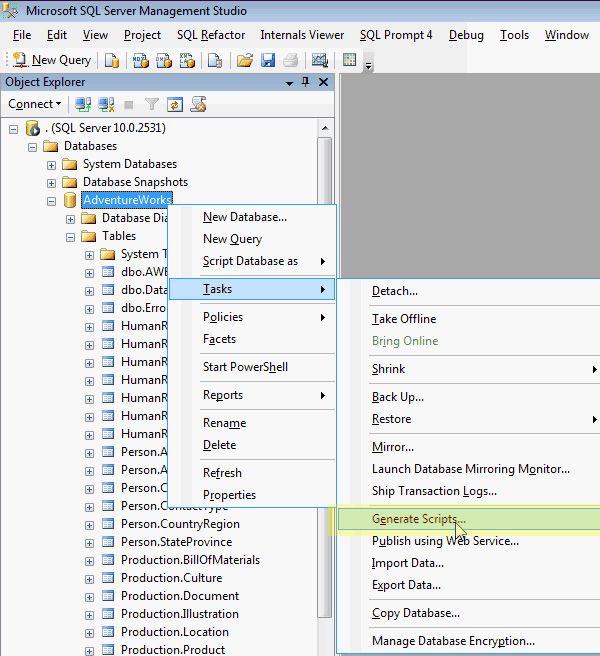The image size is (600, 656).
Task: Choose Export Data... in Tasks submenu
Action: coord(469,585)
